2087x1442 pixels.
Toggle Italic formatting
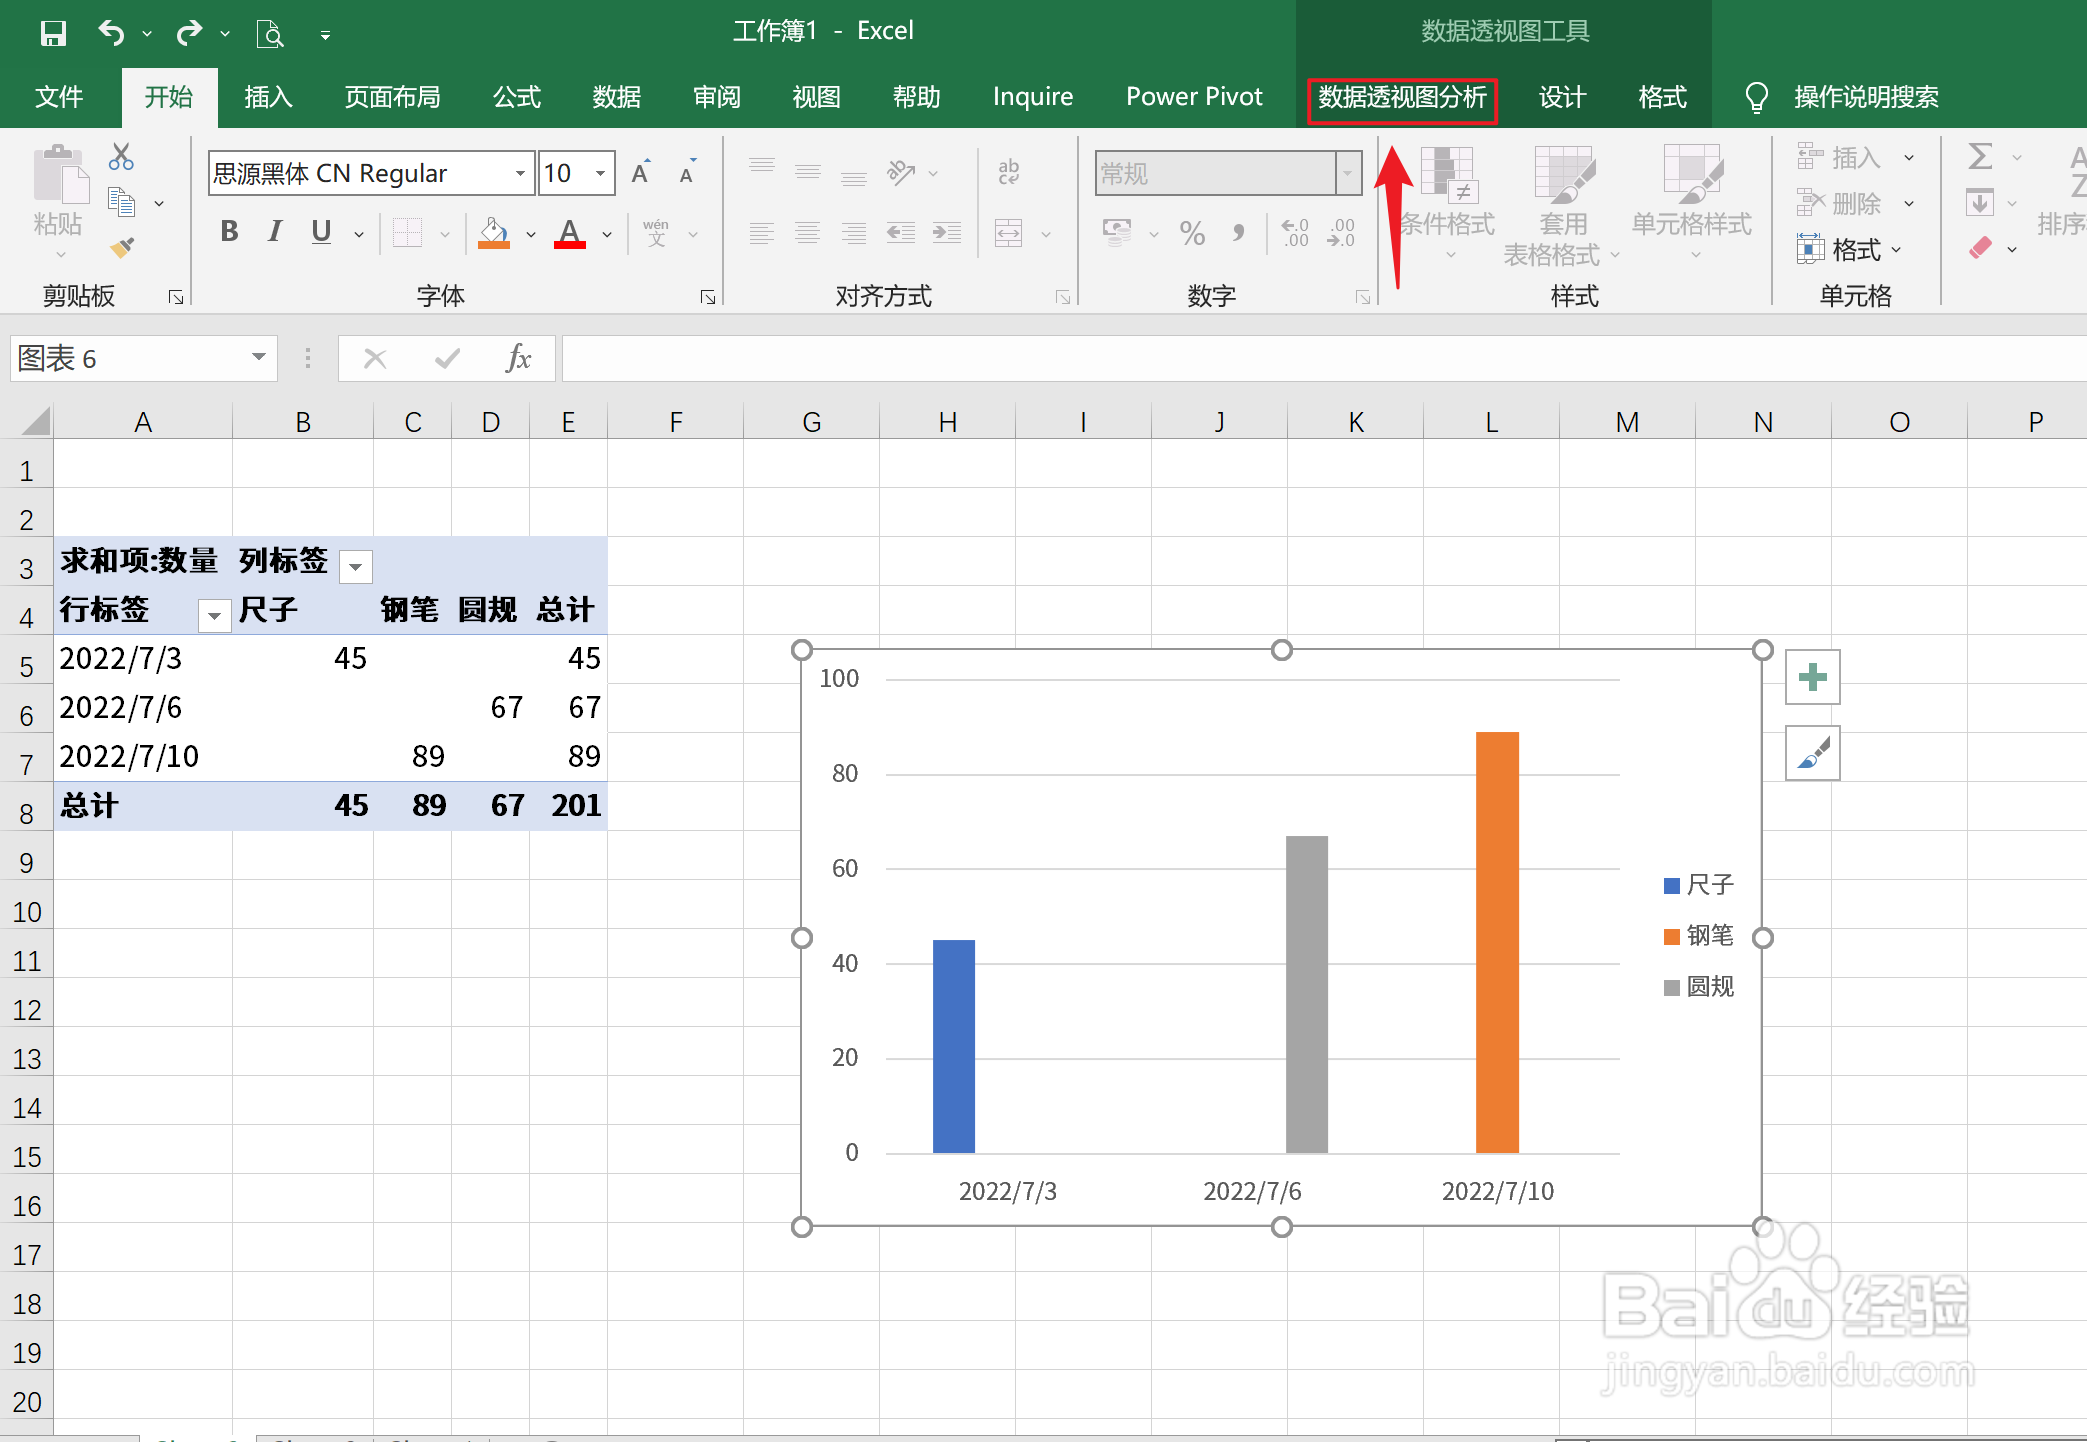(275, 232)
